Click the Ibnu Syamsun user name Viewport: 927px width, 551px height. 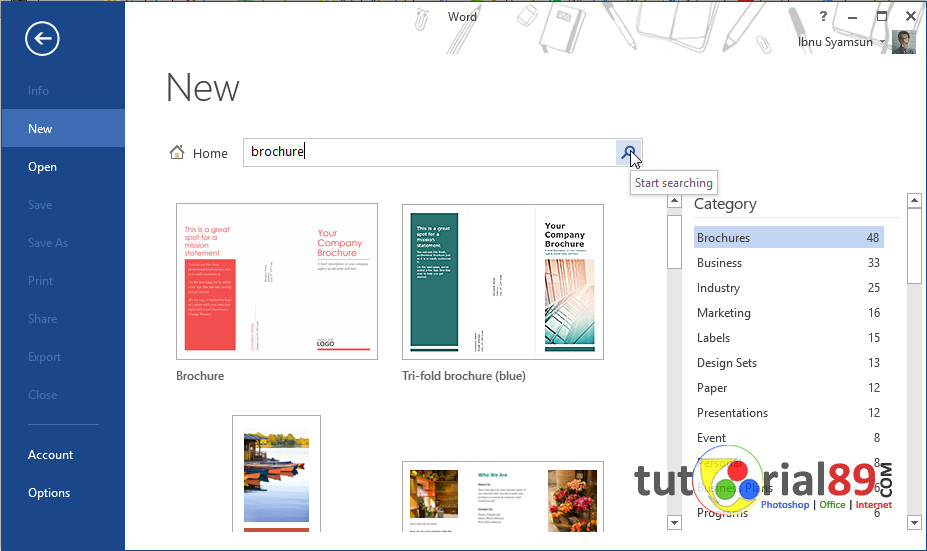tap(835, 42)
